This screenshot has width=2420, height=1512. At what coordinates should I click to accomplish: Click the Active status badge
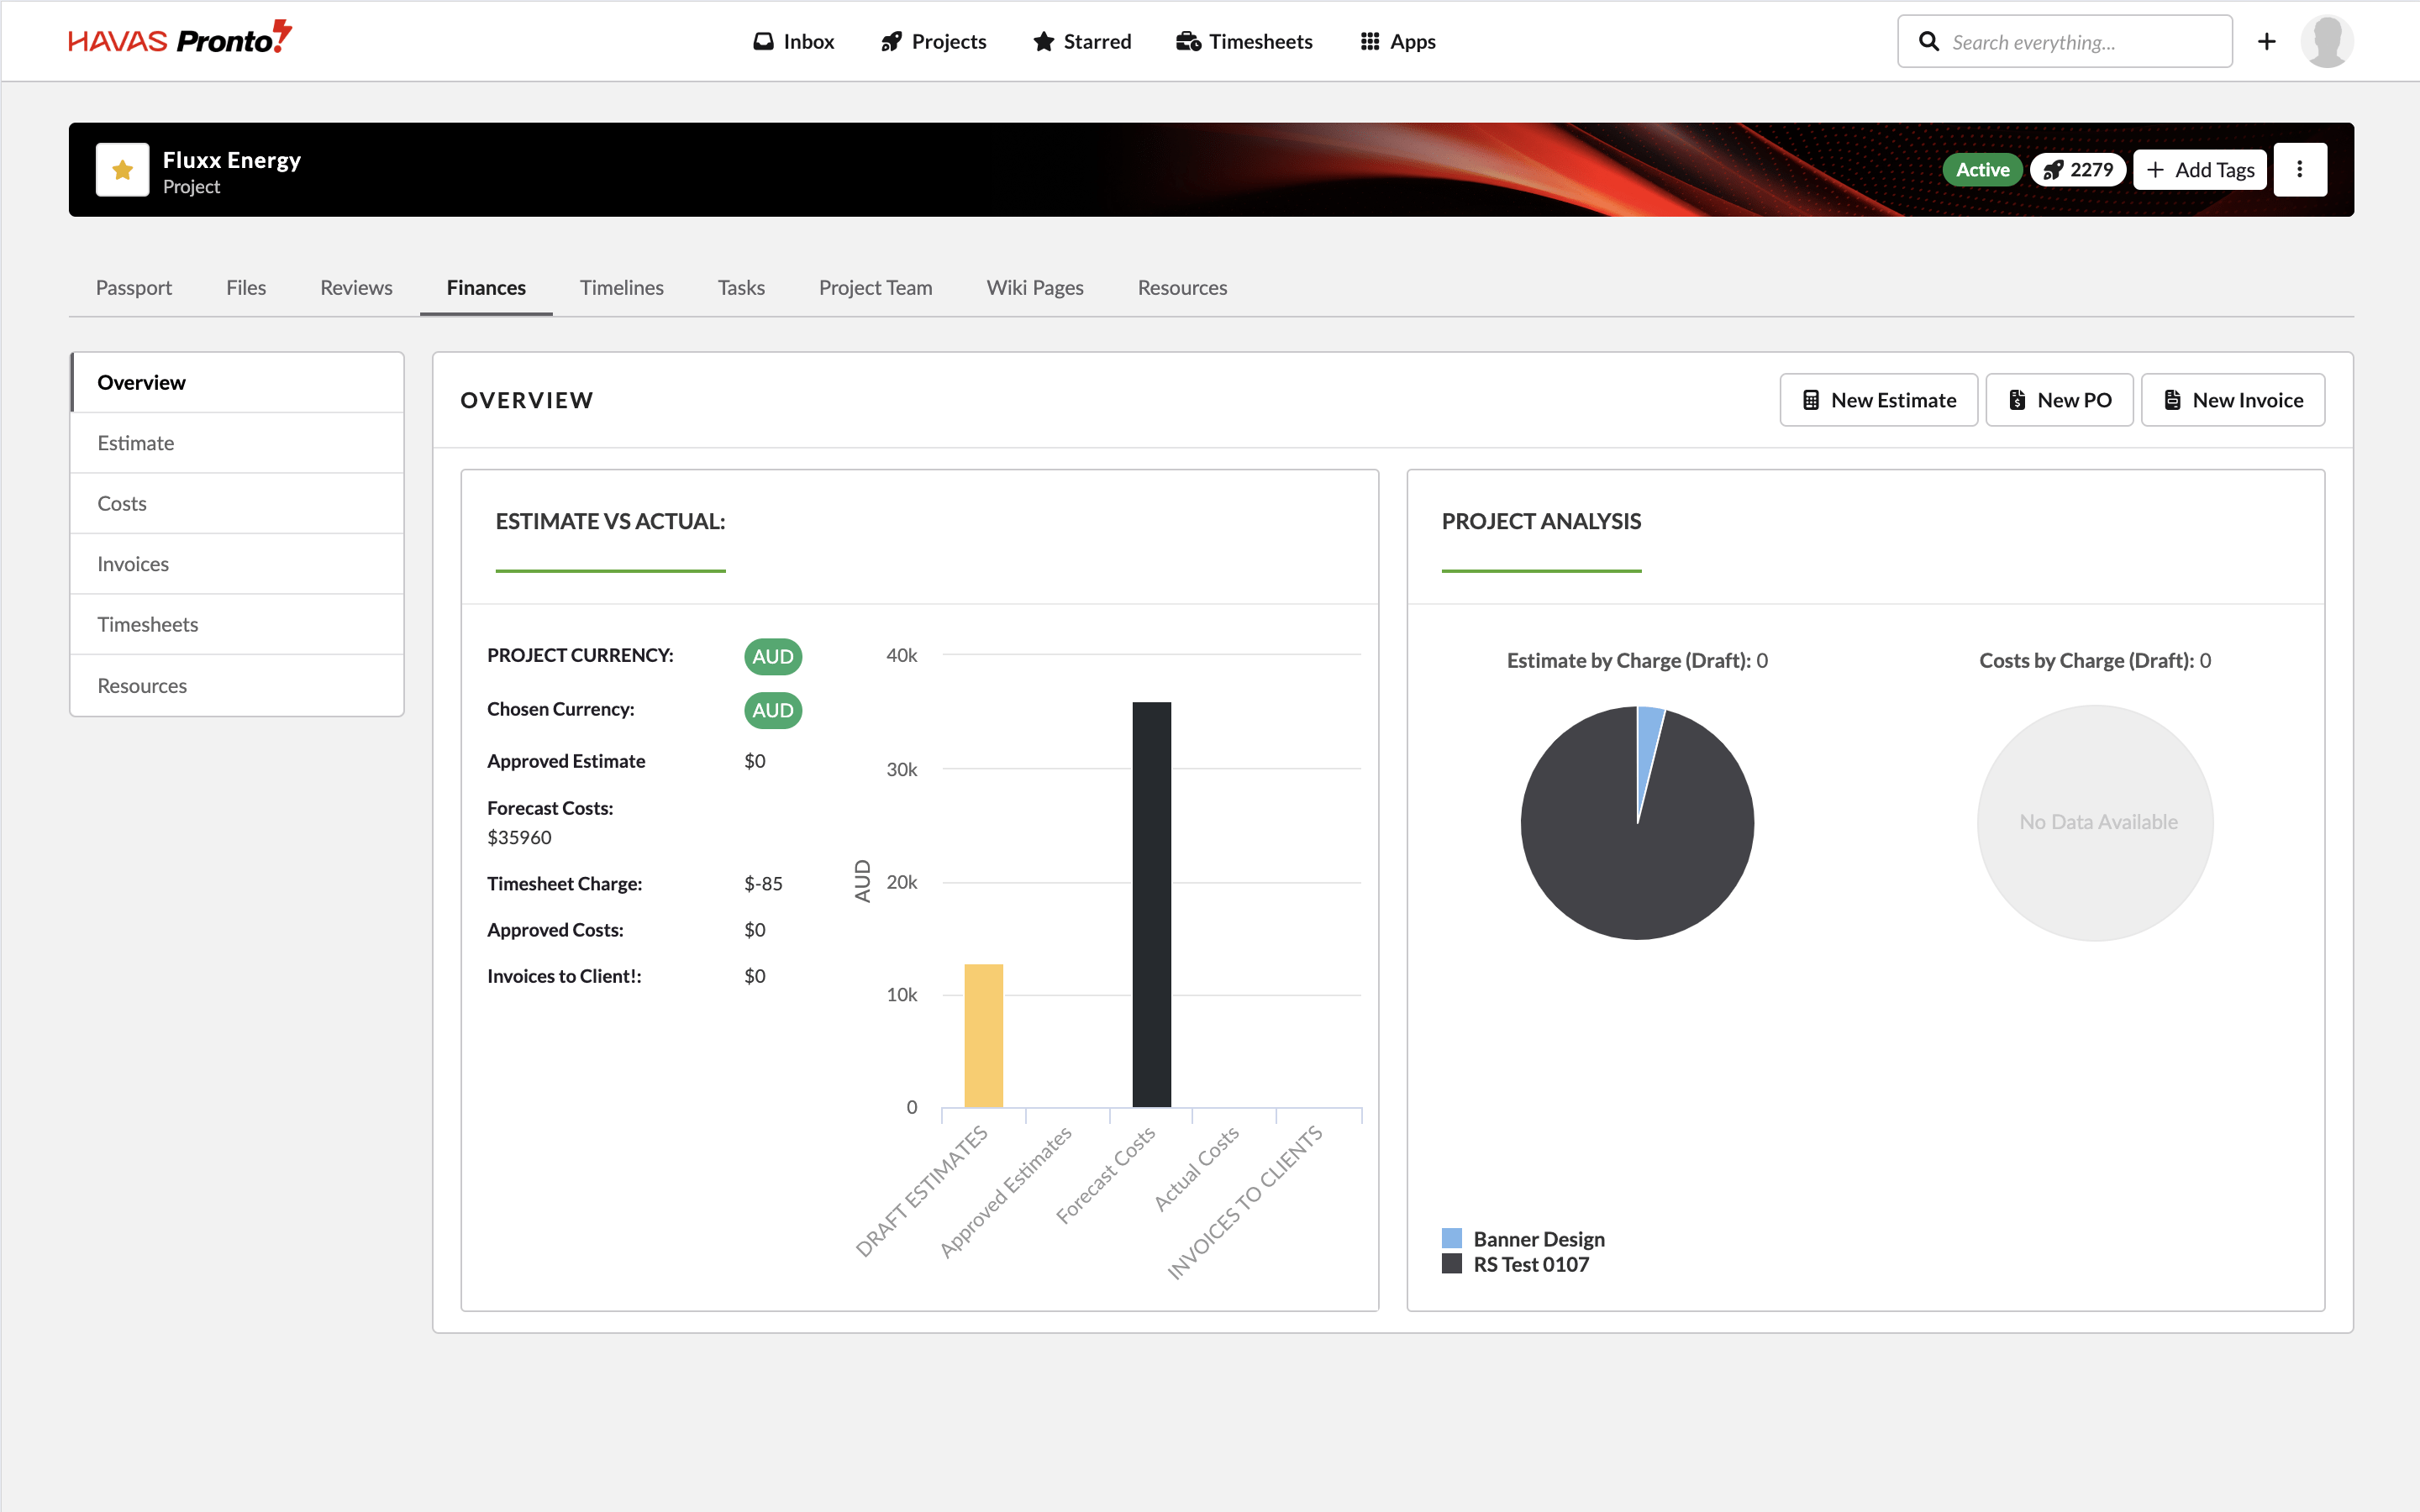point(1982,170)
